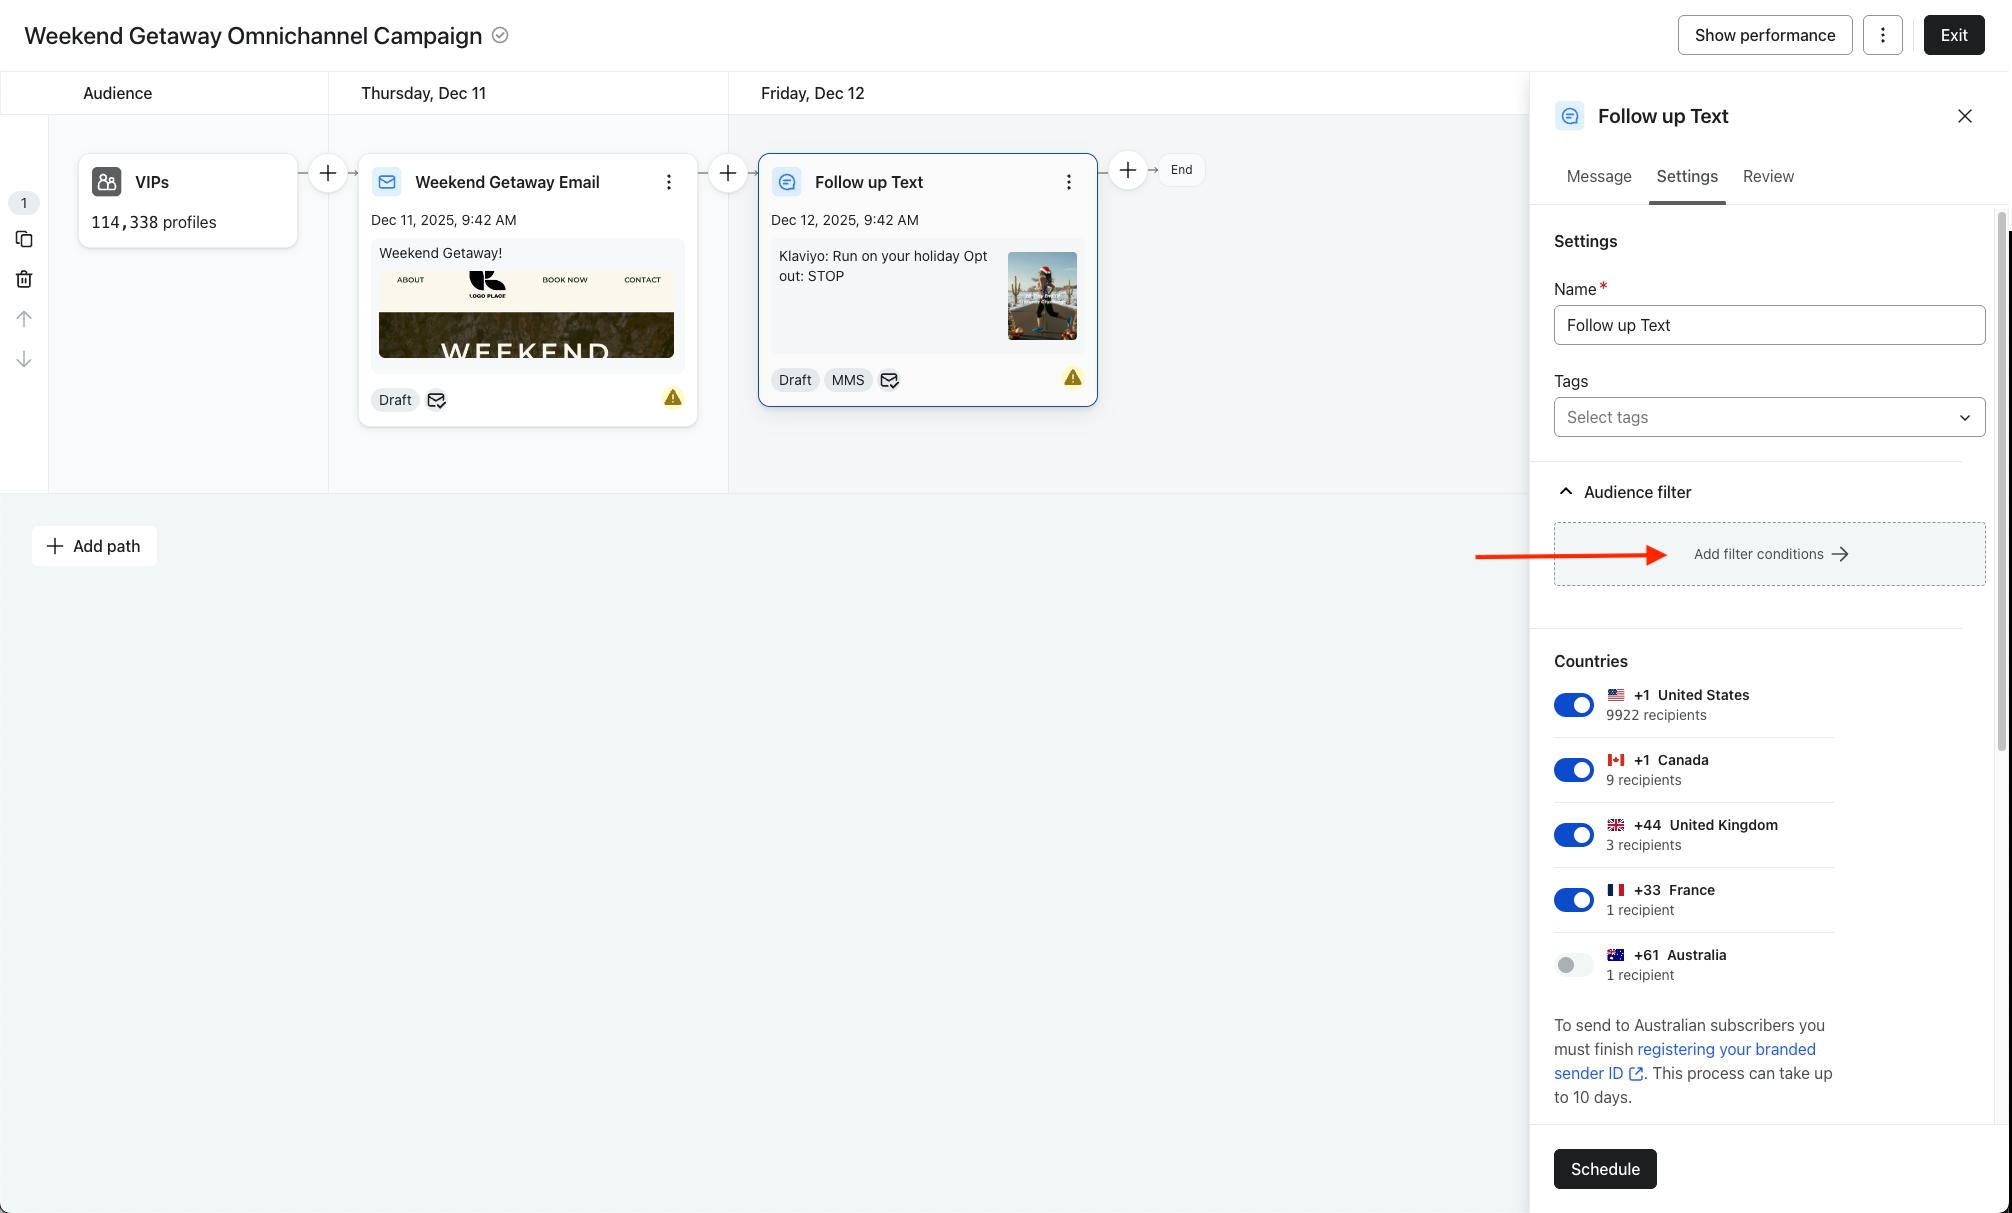This screenshot has height=1213, width=2012.
Task: Click the plus button before the End node
Action: 1128,170
